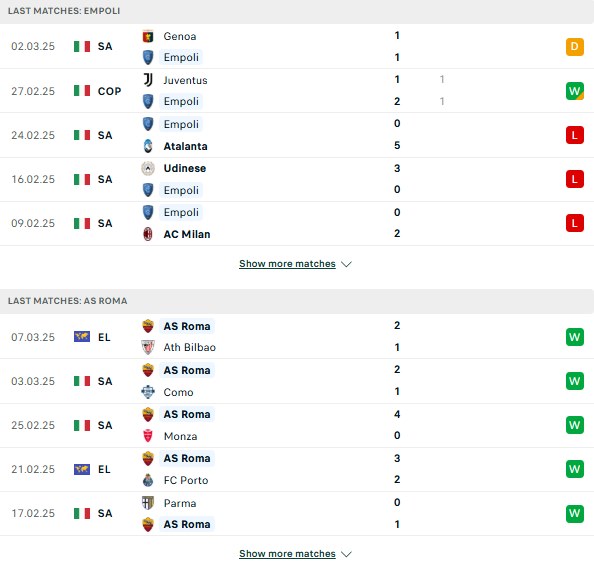This screenshot has width=594, height=569.
Task: Click the Como crest icon
Action: point(148,392)
